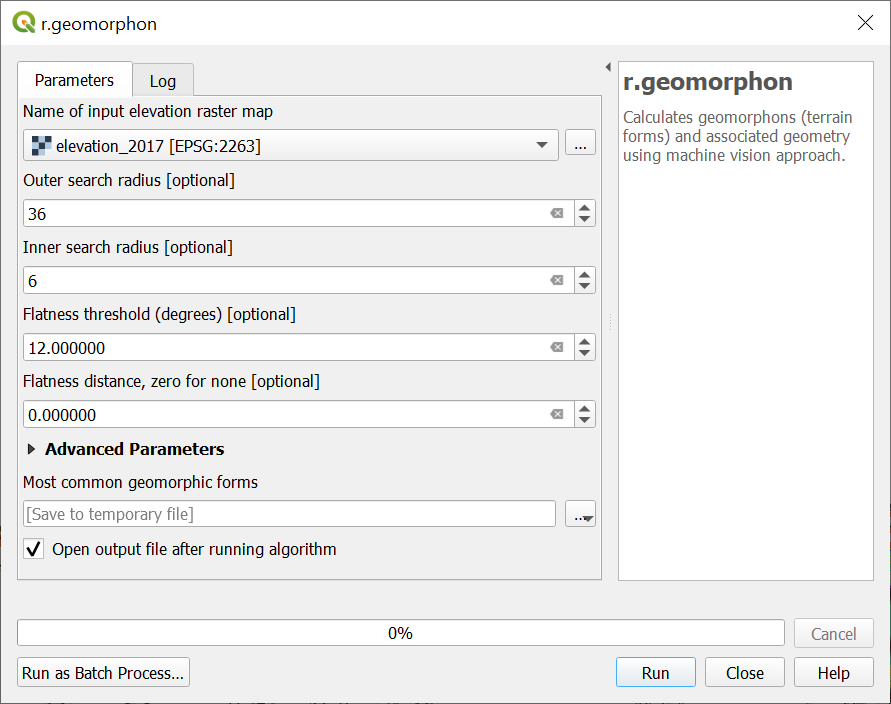This screenshot has height=704, width=891.
Task: Increase the Outer search radius spinner
Action: coord(585,207)
